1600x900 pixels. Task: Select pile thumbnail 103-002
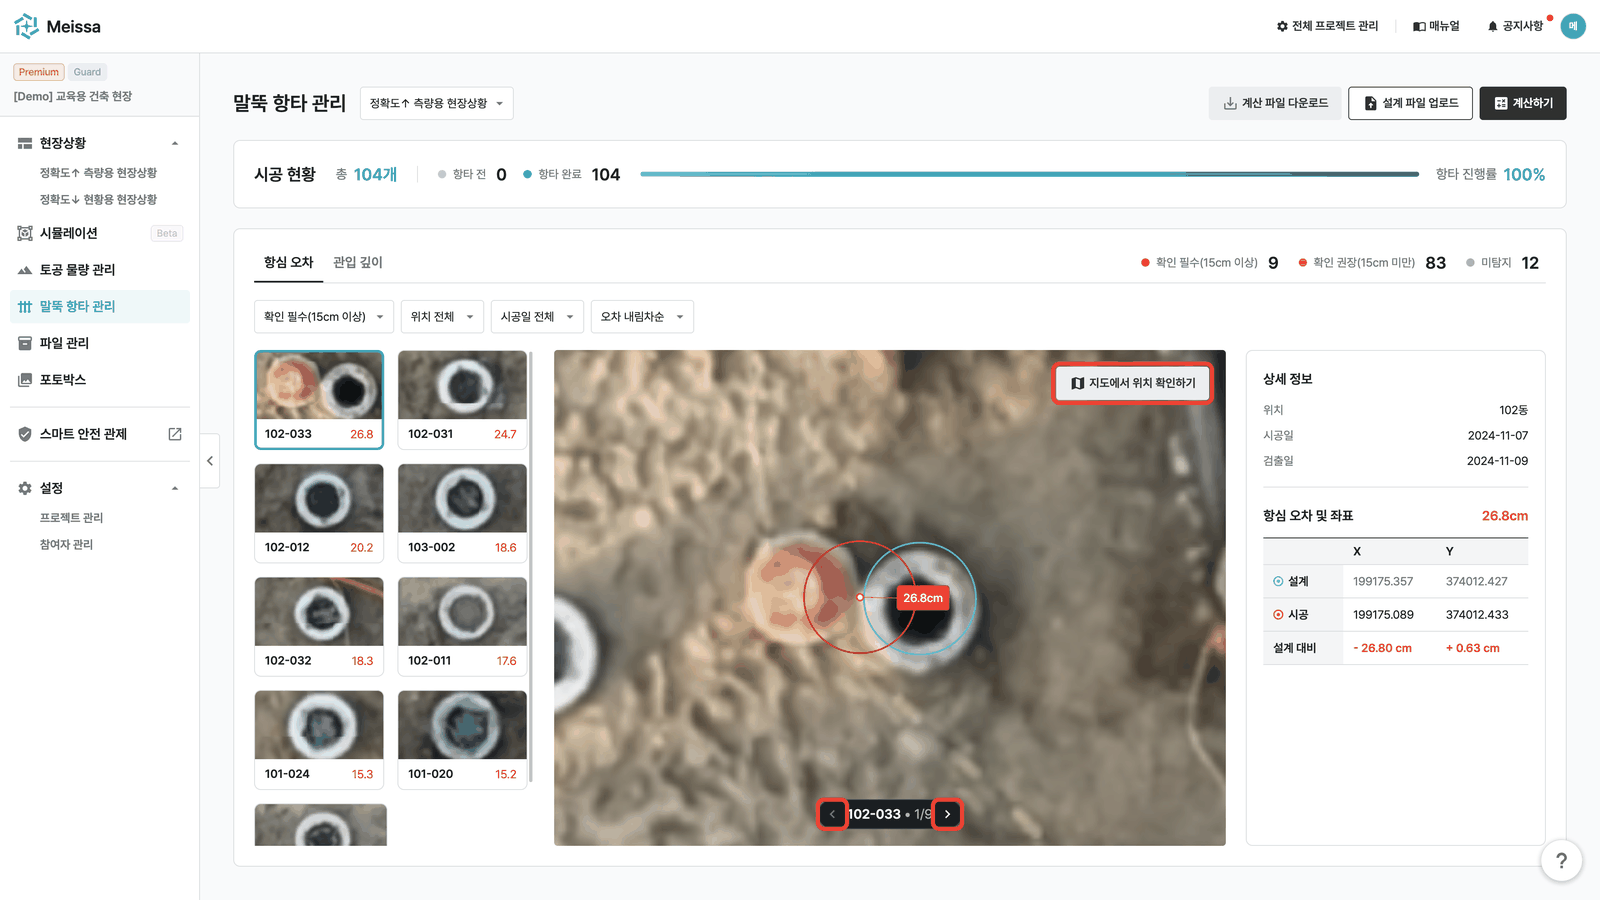tap(462, 513)
